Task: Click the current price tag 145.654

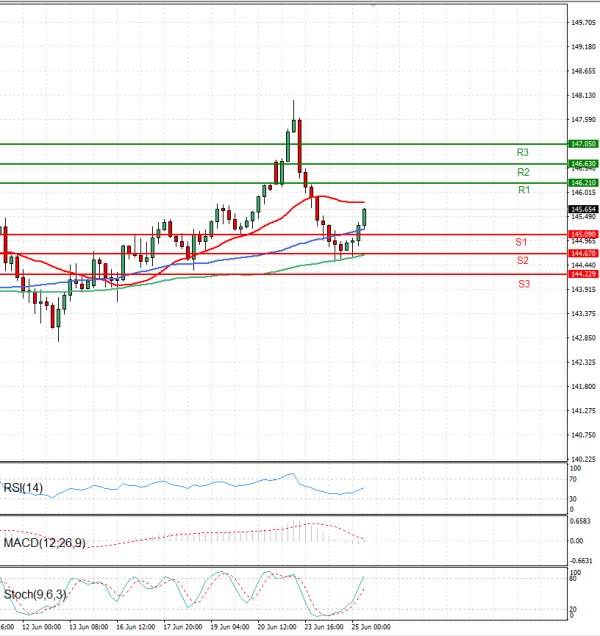Action: [x=583, y=209]
